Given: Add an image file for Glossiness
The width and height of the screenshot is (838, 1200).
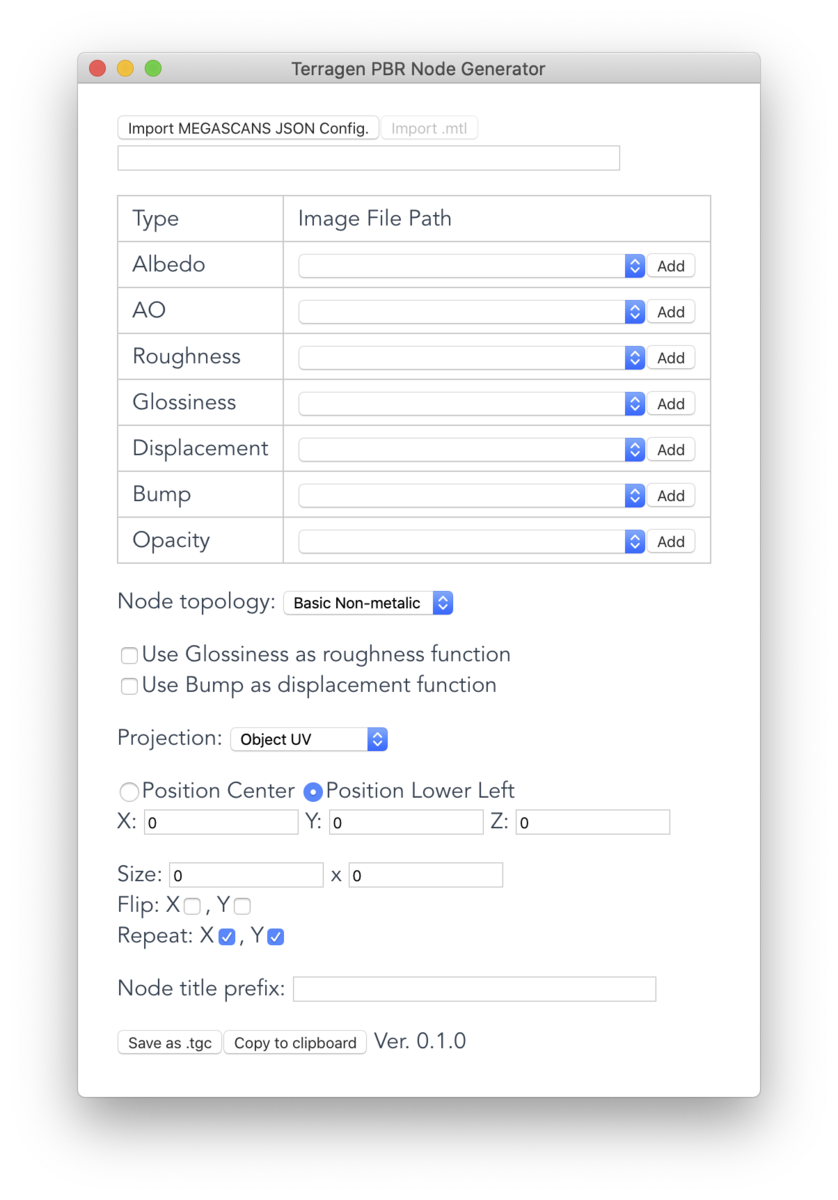Looking at the screenshot, I should click(670, 404).
